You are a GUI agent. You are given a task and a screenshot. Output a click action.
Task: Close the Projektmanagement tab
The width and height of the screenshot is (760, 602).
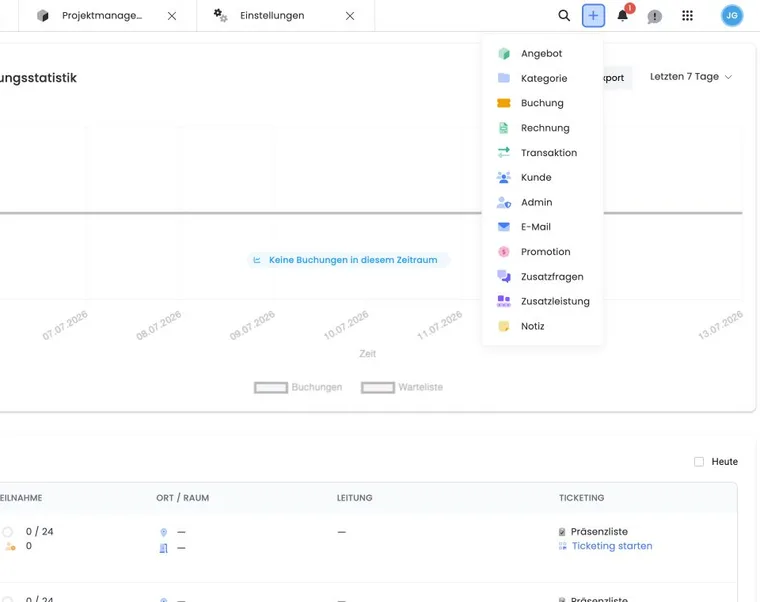click(x=172, y=16)
